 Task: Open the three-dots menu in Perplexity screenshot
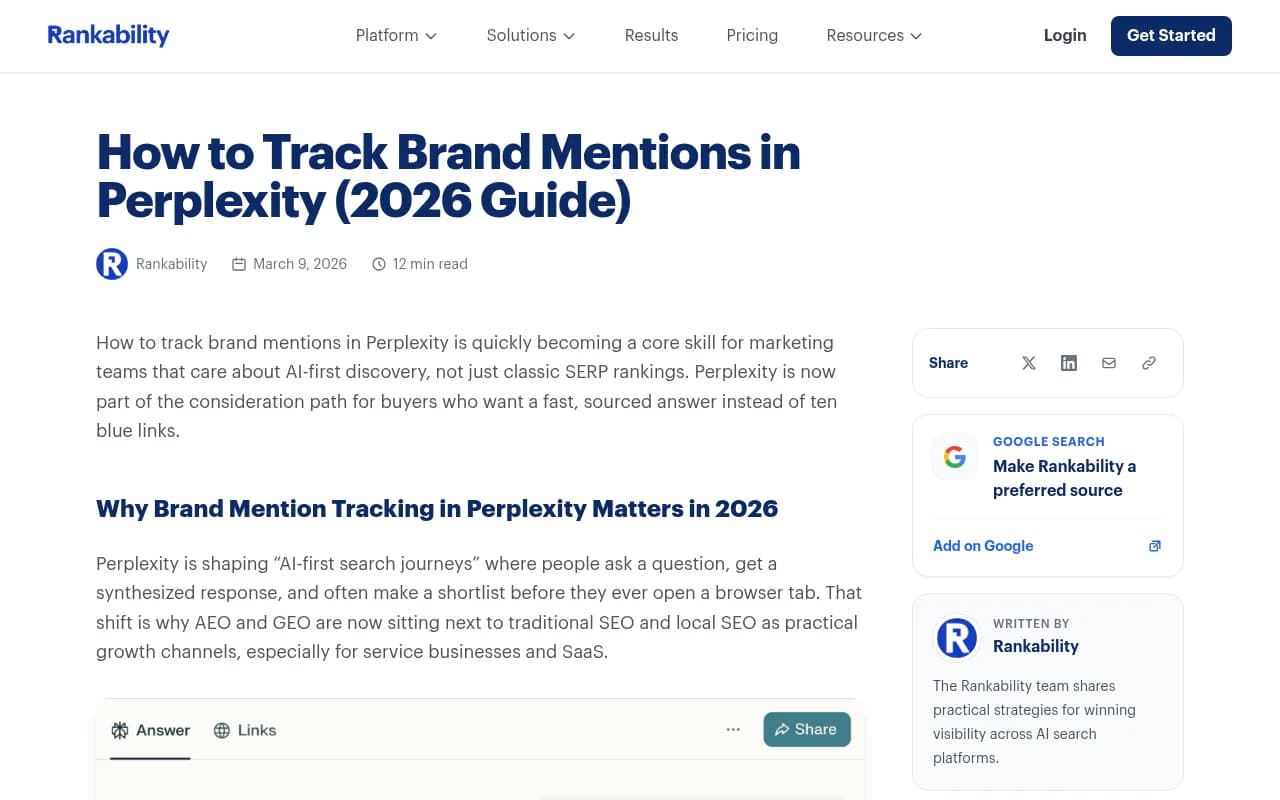coord(733,730)
